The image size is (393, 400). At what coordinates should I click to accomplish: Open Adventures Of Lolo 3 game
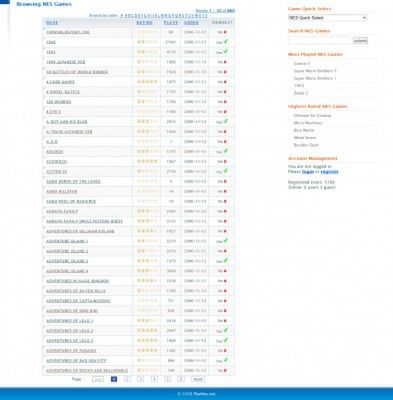[x=69, y=341]
